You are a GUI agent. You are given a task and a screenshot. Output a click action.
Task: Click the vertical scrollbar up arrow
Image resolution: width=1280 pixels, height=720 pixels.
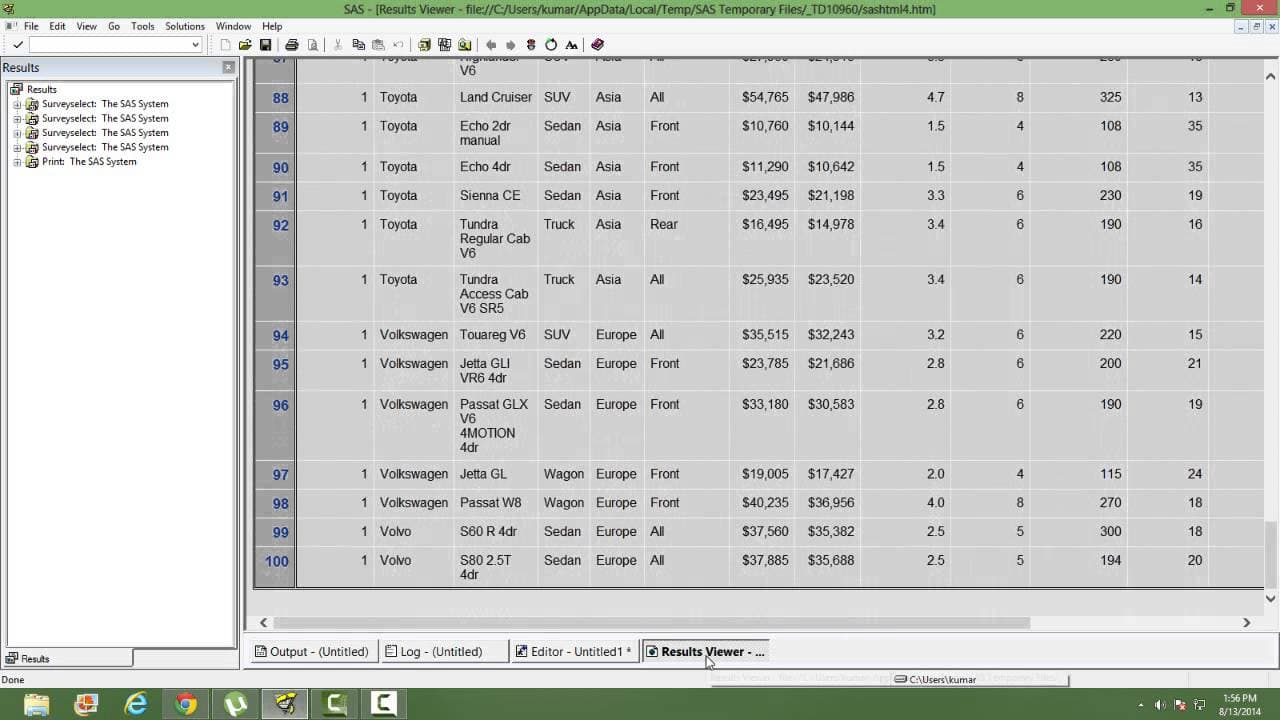(1271, 76)
